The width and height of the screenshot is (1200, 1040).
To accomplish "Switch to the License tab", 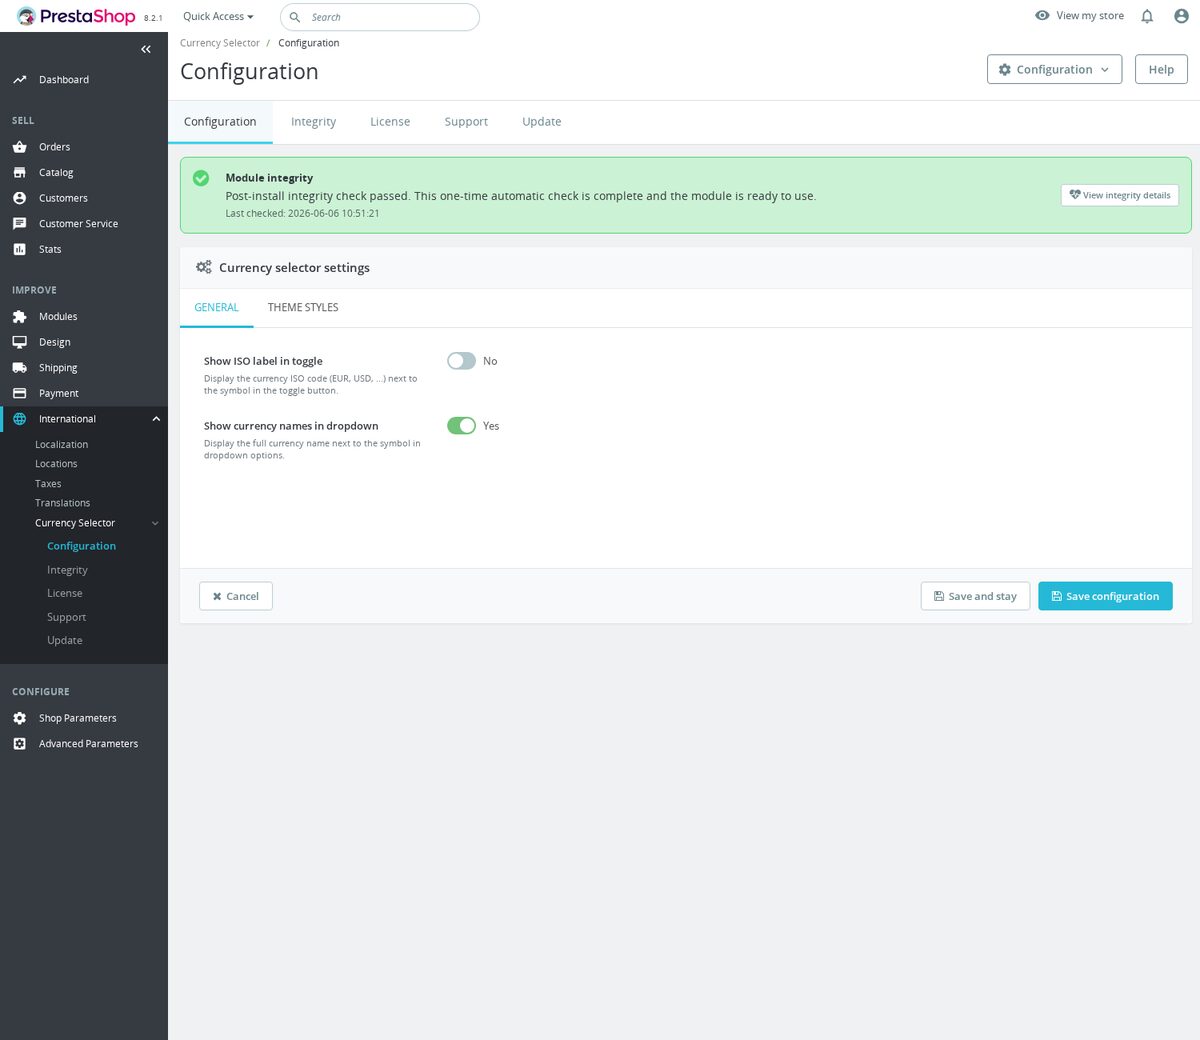I will click(390, 122).
